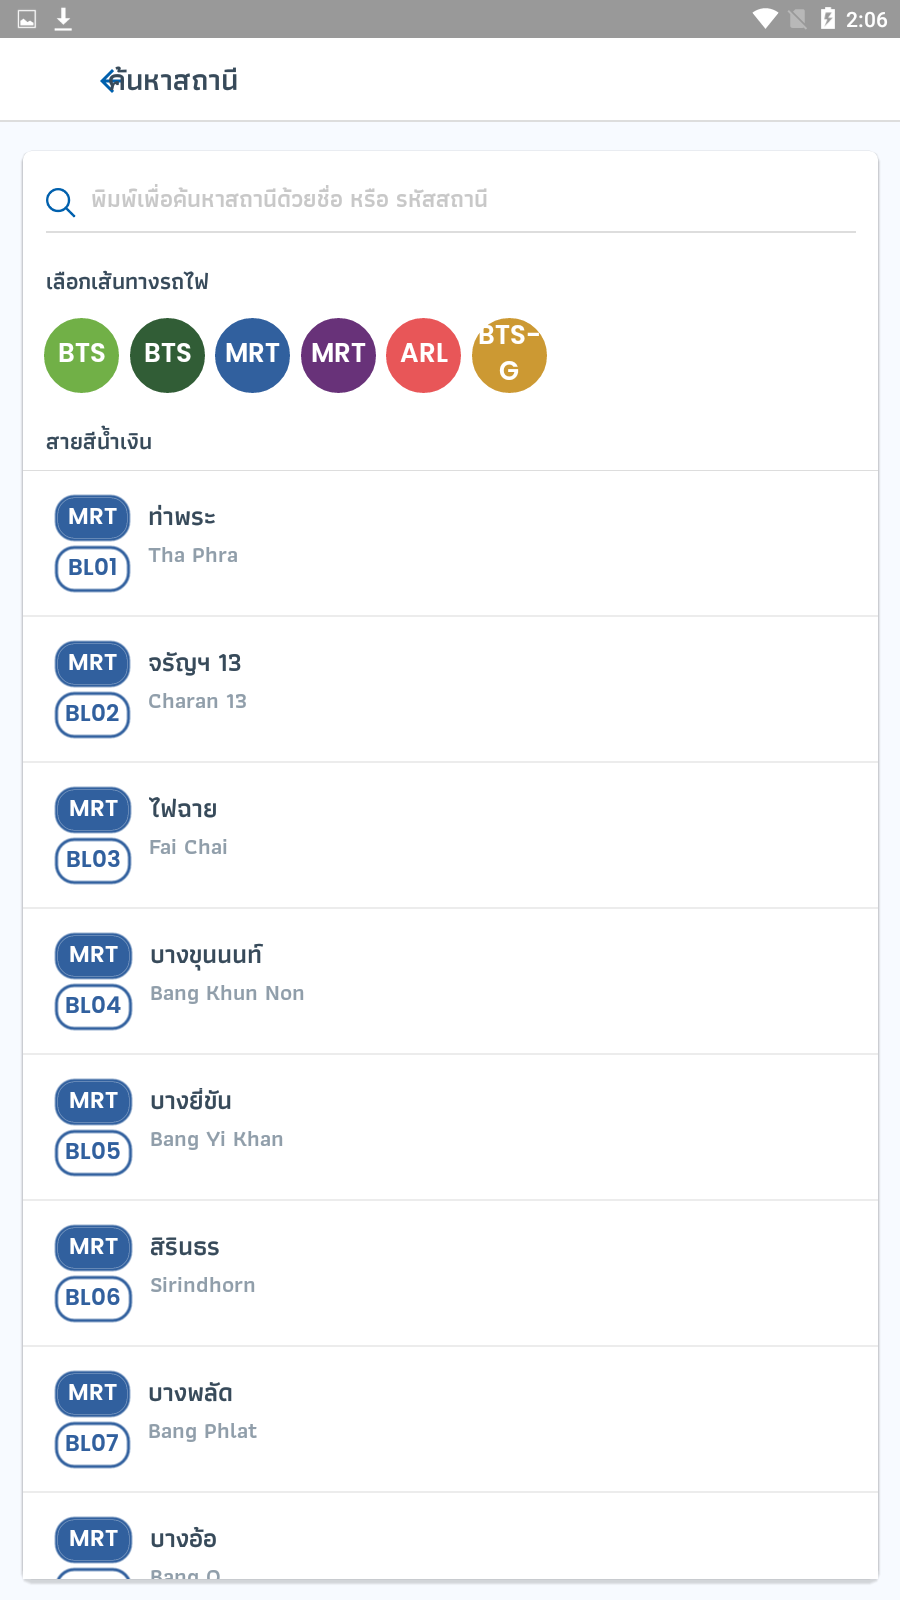Click the search input field to type a station
This screenshot has width=900, height=1600.
pyautogui.click(x=450, y=200)
